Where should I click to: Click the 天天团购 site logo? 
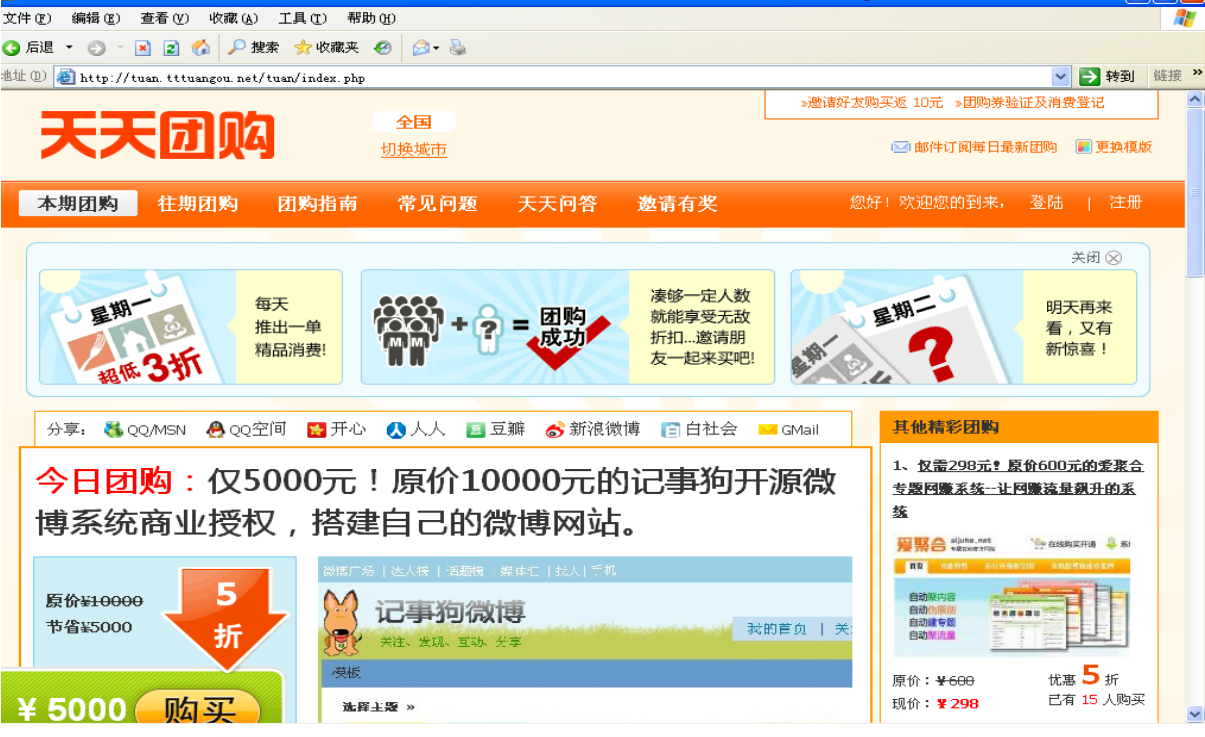(x=157, y=135)
